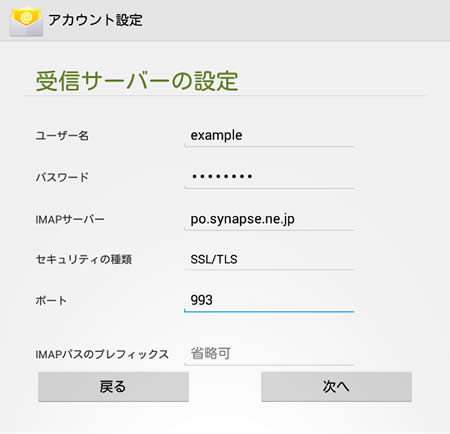Click the 受信サーバーの設定 heading

137,81
